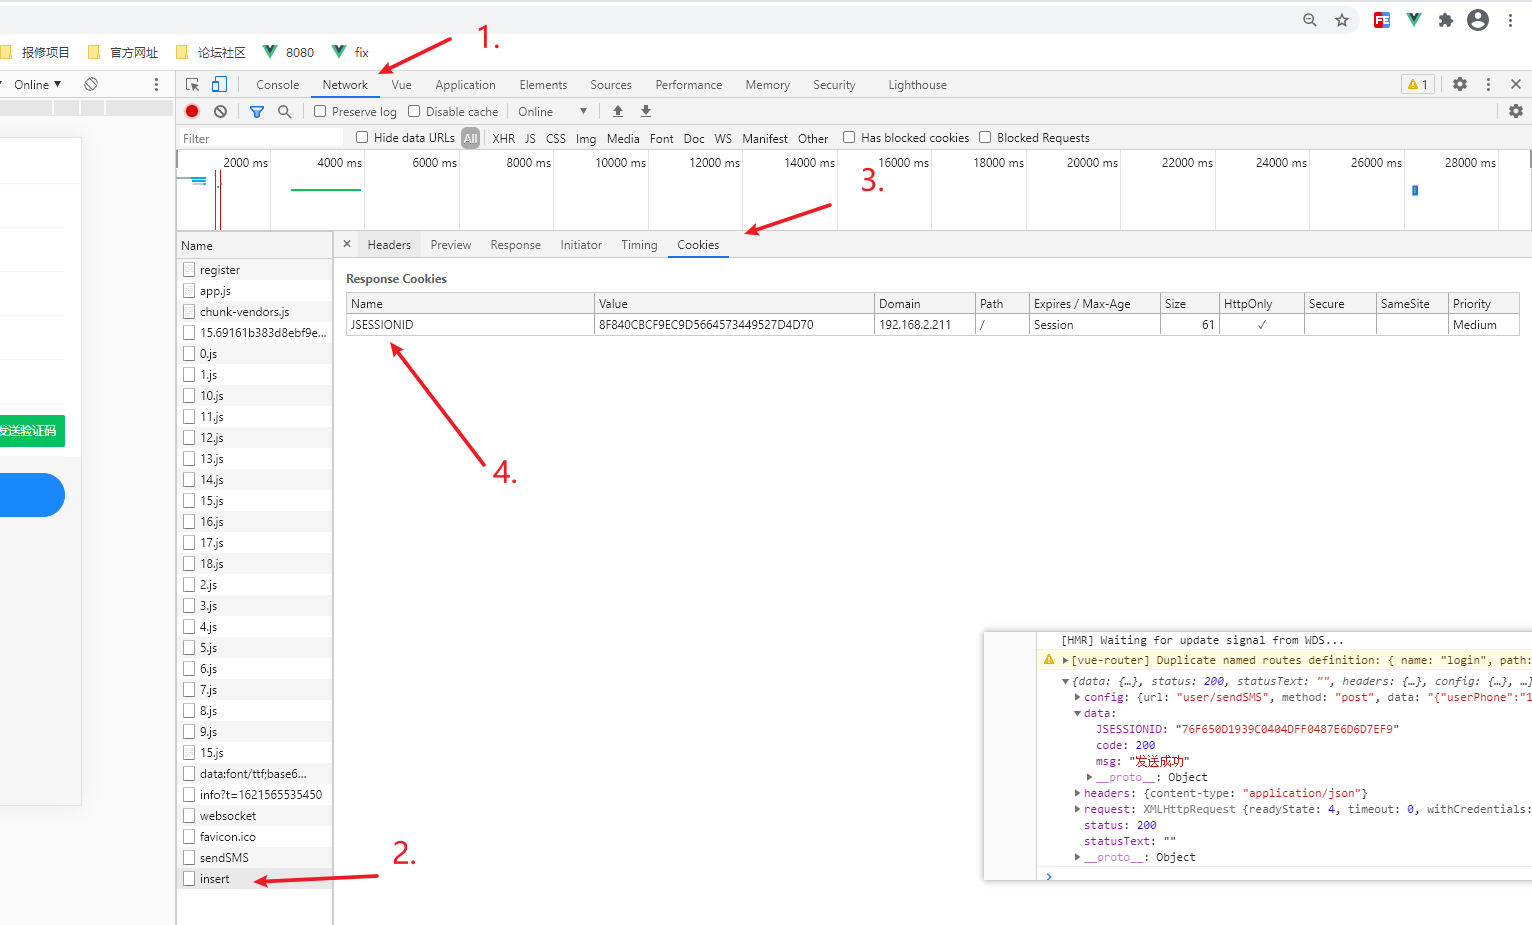
Task: Click the Filter text input
Action: (x=261, y=138)
